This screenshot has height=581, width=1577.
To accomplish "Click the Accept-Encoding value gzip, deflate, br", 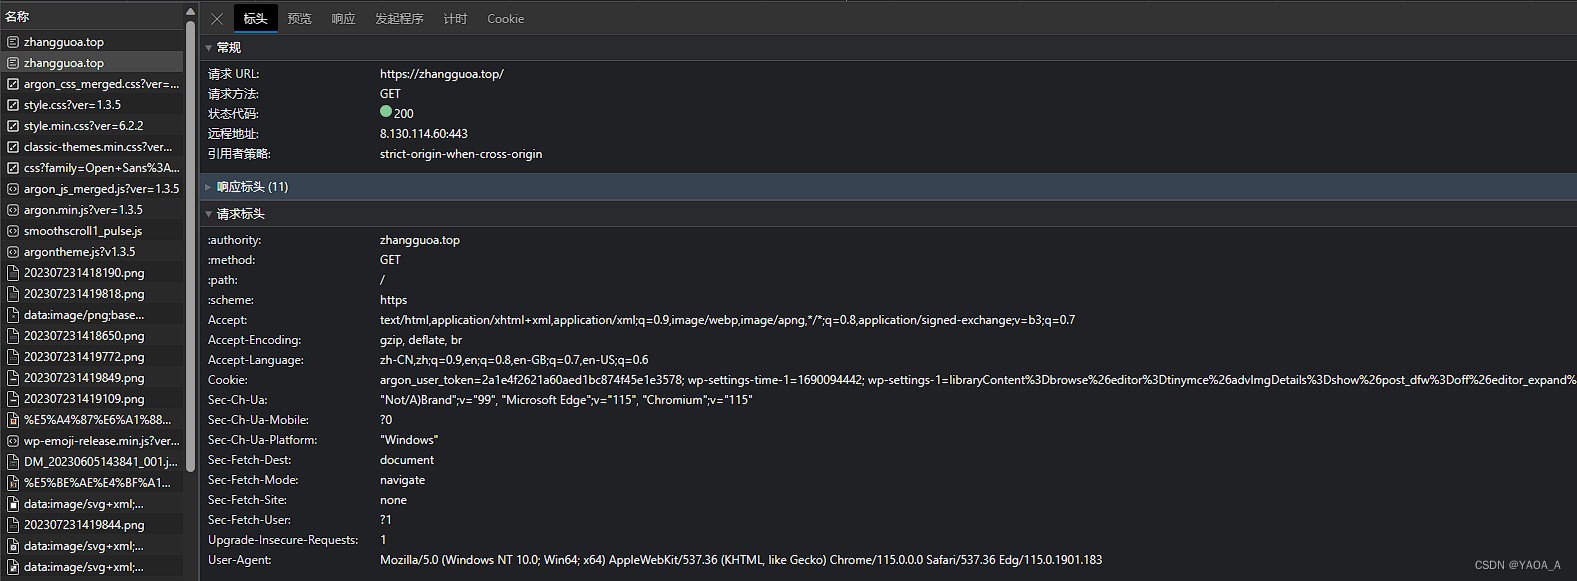I will 421,340.
